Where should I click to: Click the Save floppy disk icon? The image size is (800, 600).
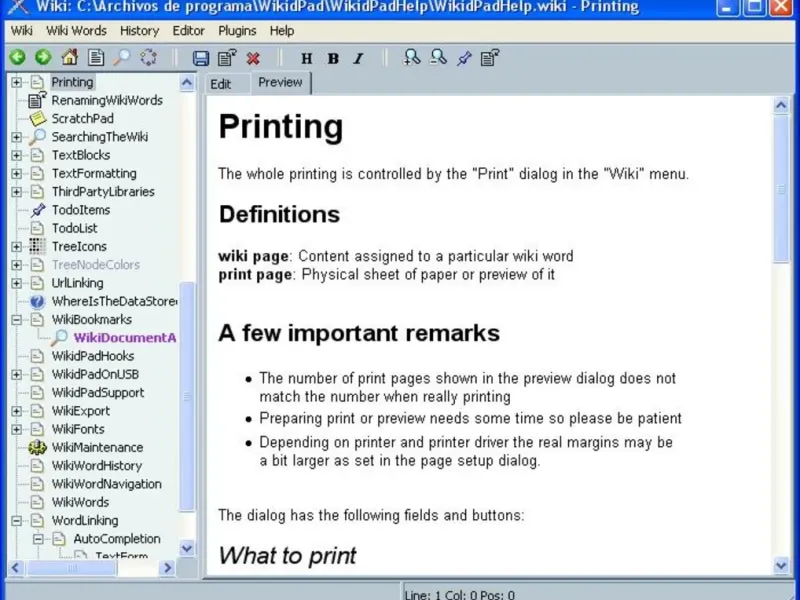[x=201, y=58]
